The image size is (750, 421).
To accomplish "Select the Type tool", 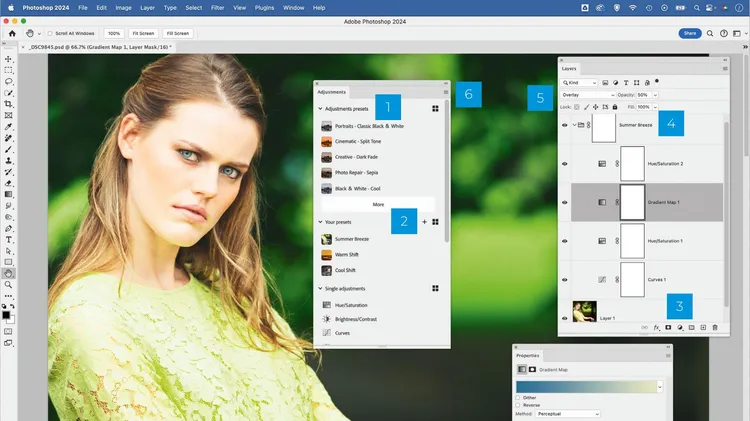I will (x=9, y=240).
